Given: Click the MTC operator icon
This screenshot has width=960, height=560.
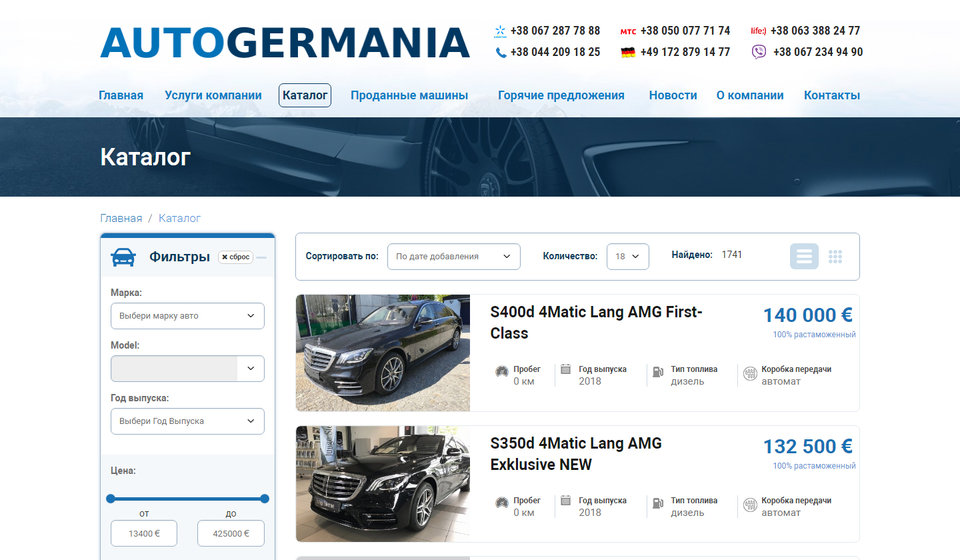Looking at the screenshot, I should 628,31.
